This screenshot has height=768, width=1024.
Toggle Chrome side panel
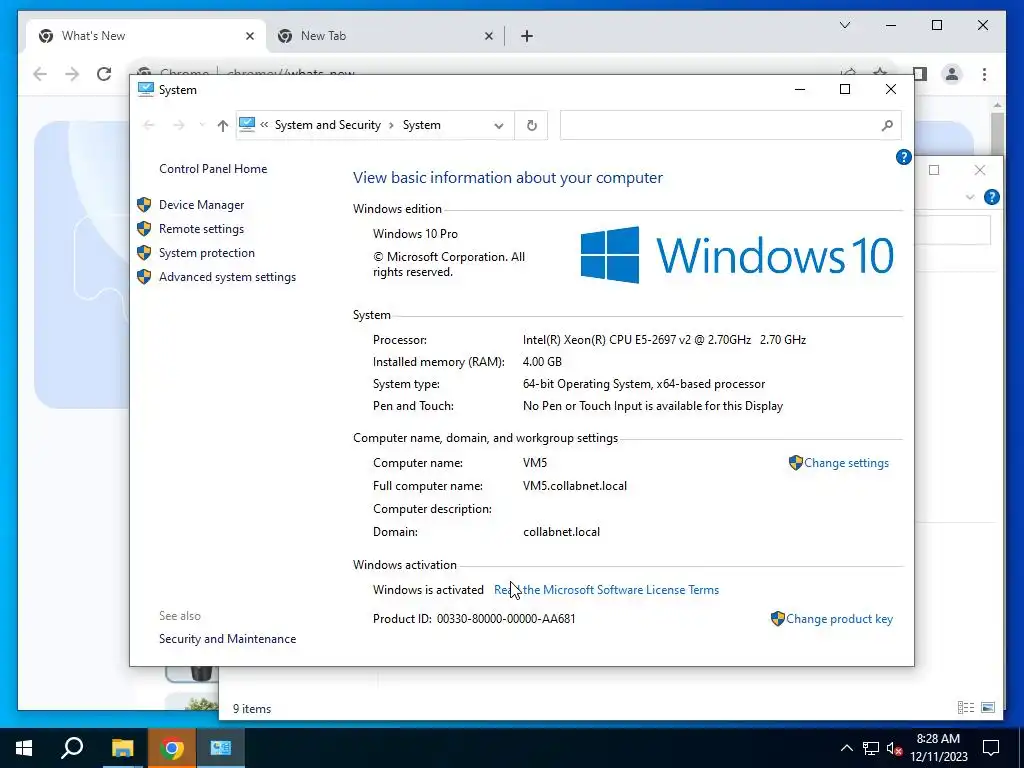pos(920,74)
